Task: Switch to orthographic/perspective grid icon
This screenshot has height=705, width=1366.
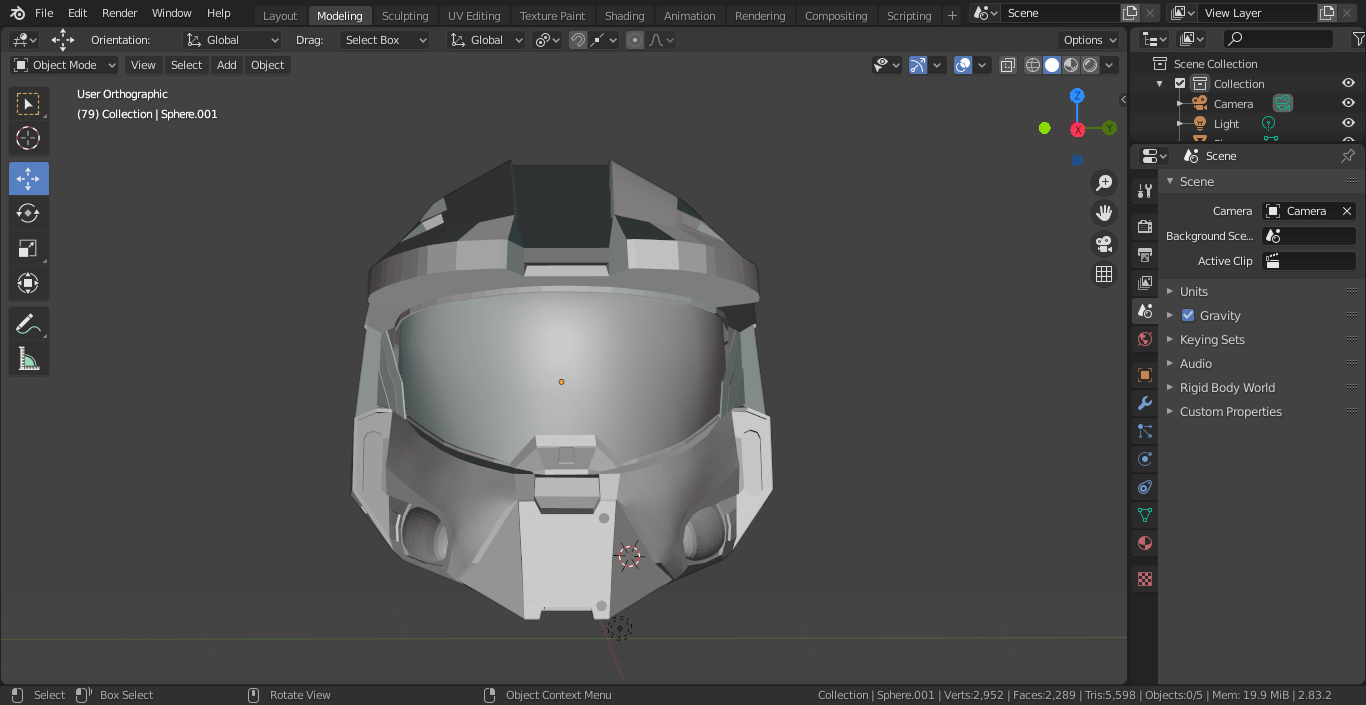Action: click(x=1104, y=274)
